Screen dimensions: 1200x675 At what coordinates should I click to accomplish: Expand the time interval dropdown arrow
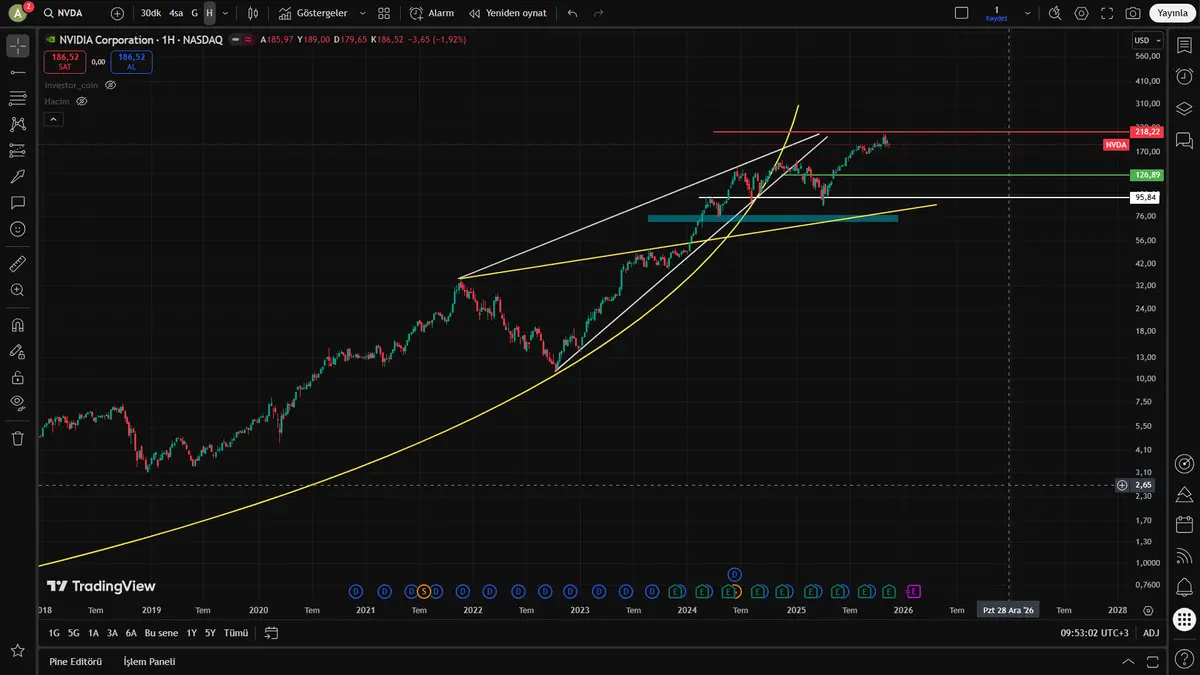click(225, 13)
